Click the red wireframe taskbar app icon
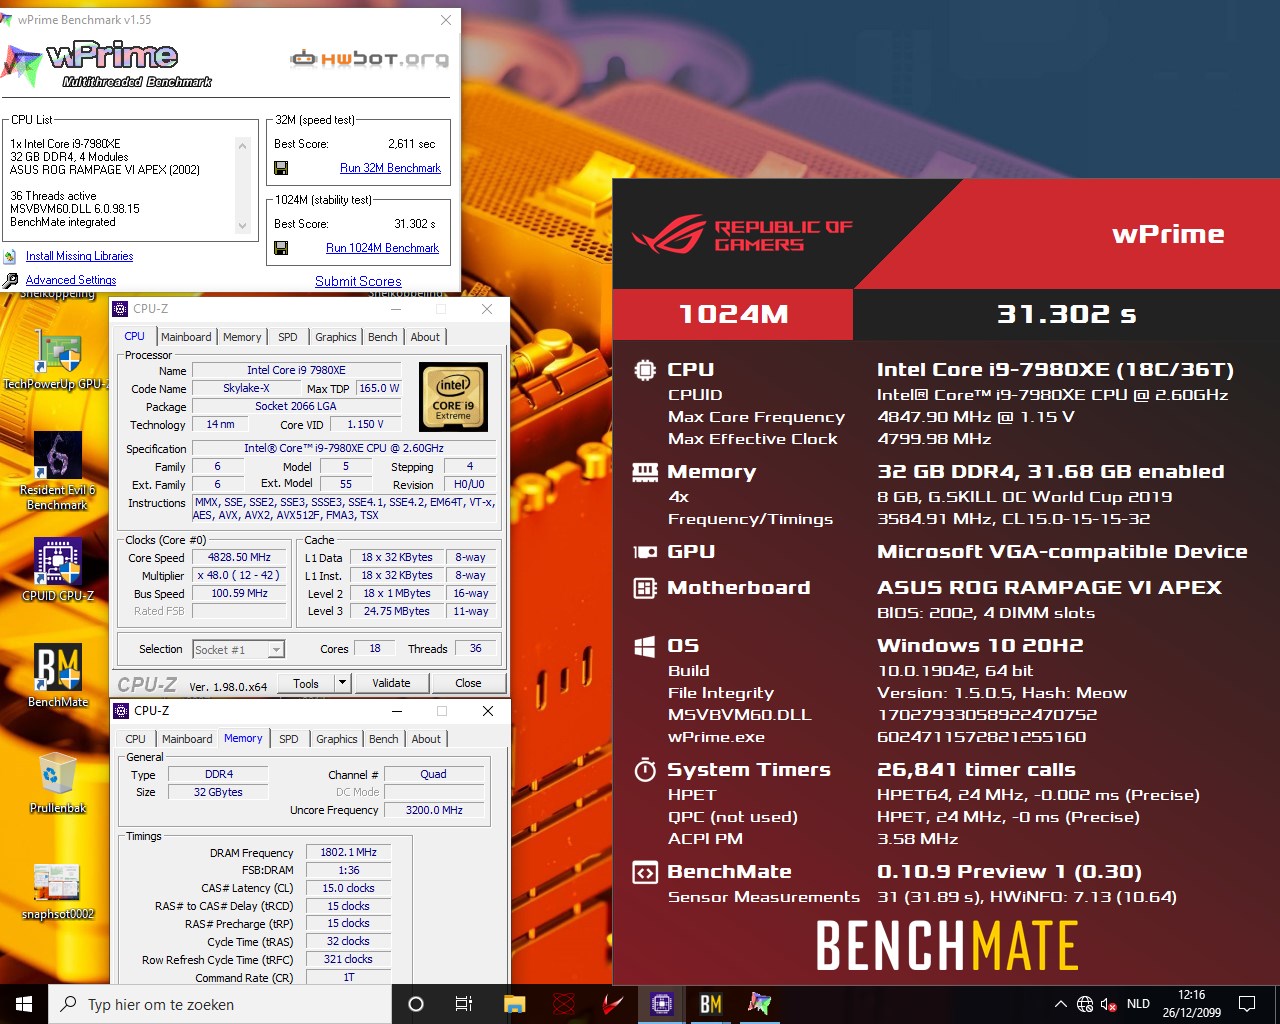Viewport: 1280px width, 1024px height. (564, 1004)
